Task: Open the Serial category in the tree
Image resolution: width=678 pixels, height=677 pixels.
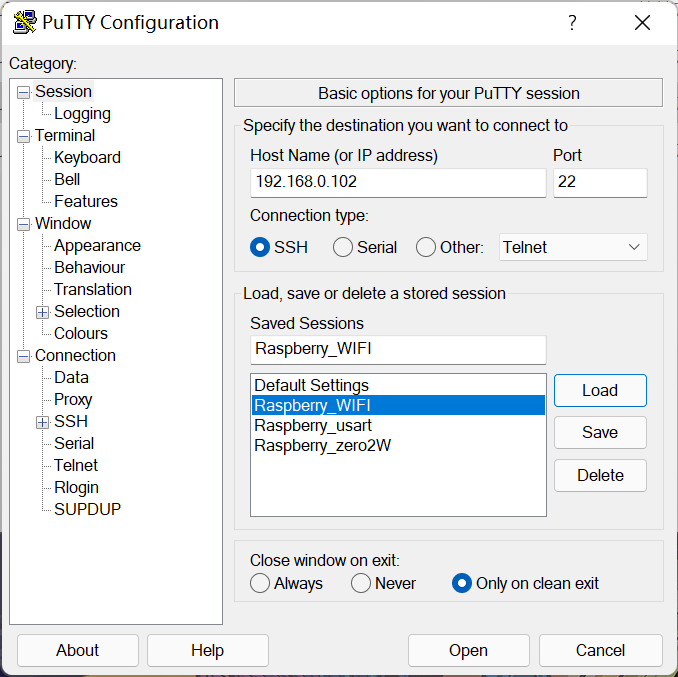Action: 74,444
